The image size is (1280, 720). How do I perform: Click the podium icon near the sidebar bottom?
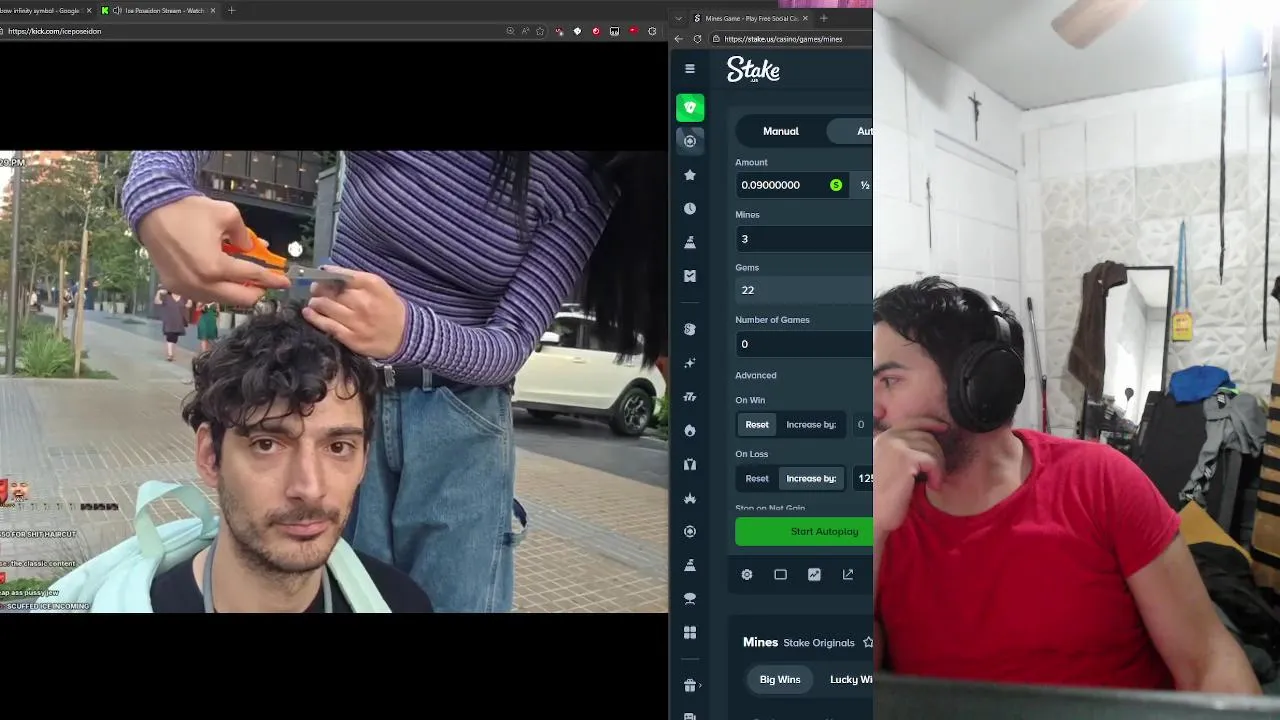690,565
